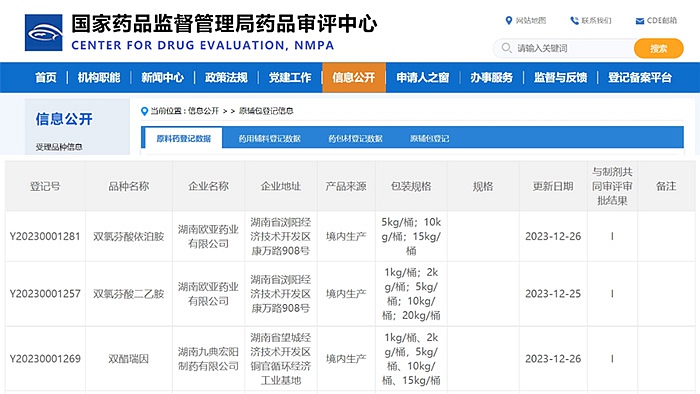The height and width of the screenshot is (394, 700).
Task: Open 政策法规 menu item
Action: pos(226,78)
